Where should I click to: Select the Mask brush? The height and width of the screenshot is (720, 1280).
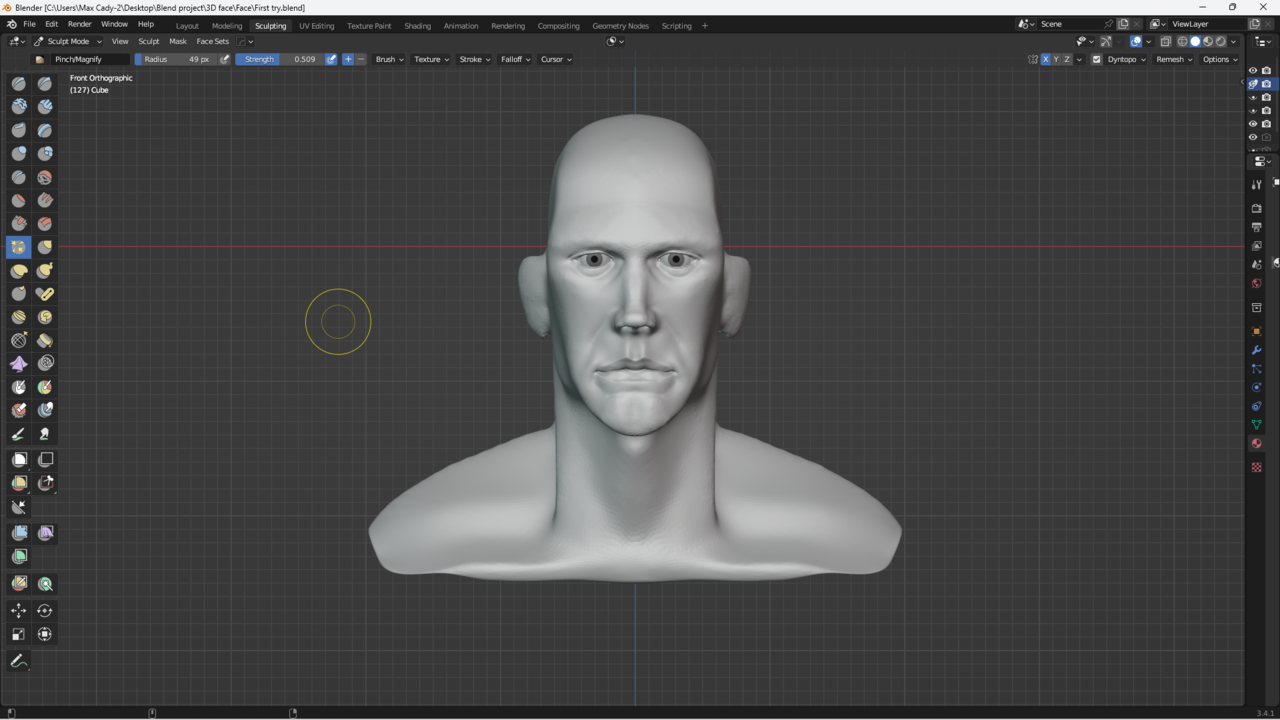pyautogui.click(x=19, y=387)
